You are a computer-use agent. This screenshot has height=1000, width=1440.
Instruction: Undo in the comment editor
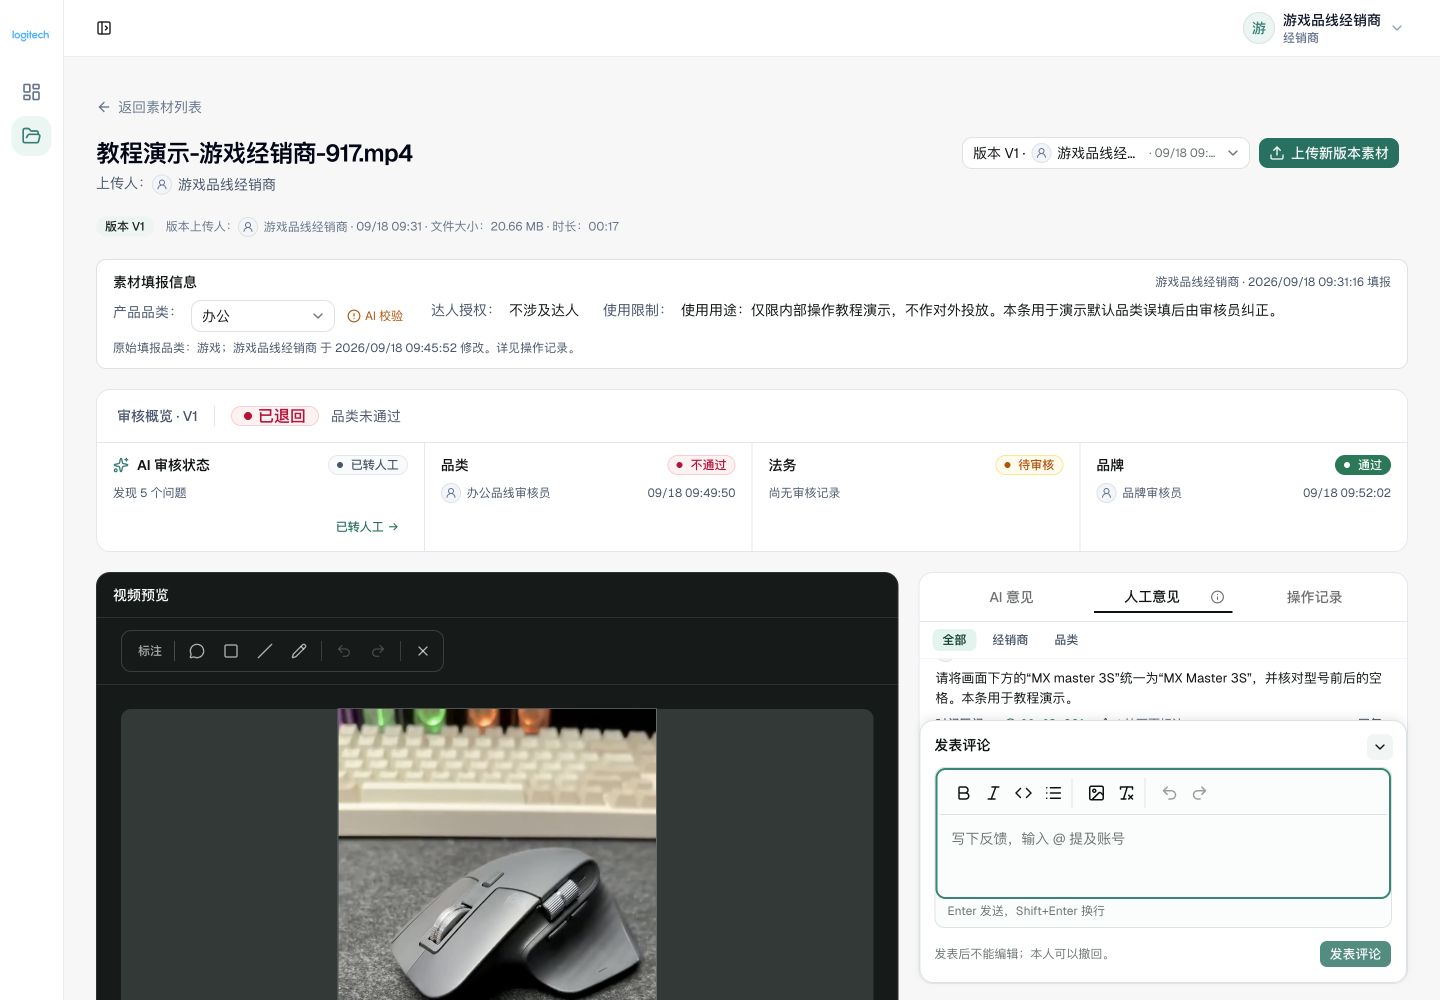tap(1169, 793)
